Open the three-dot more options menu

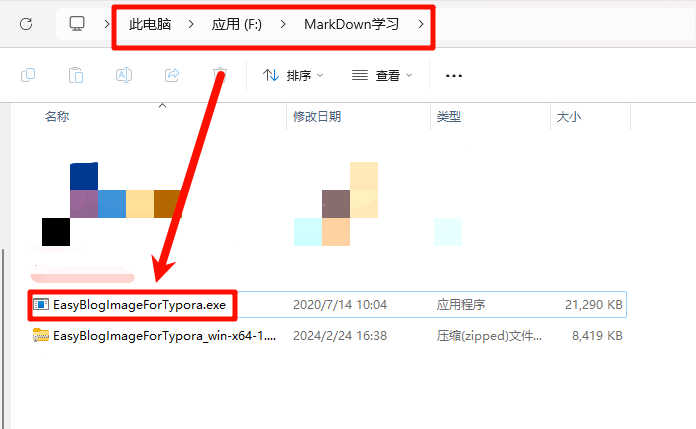(x=454, y=76)
